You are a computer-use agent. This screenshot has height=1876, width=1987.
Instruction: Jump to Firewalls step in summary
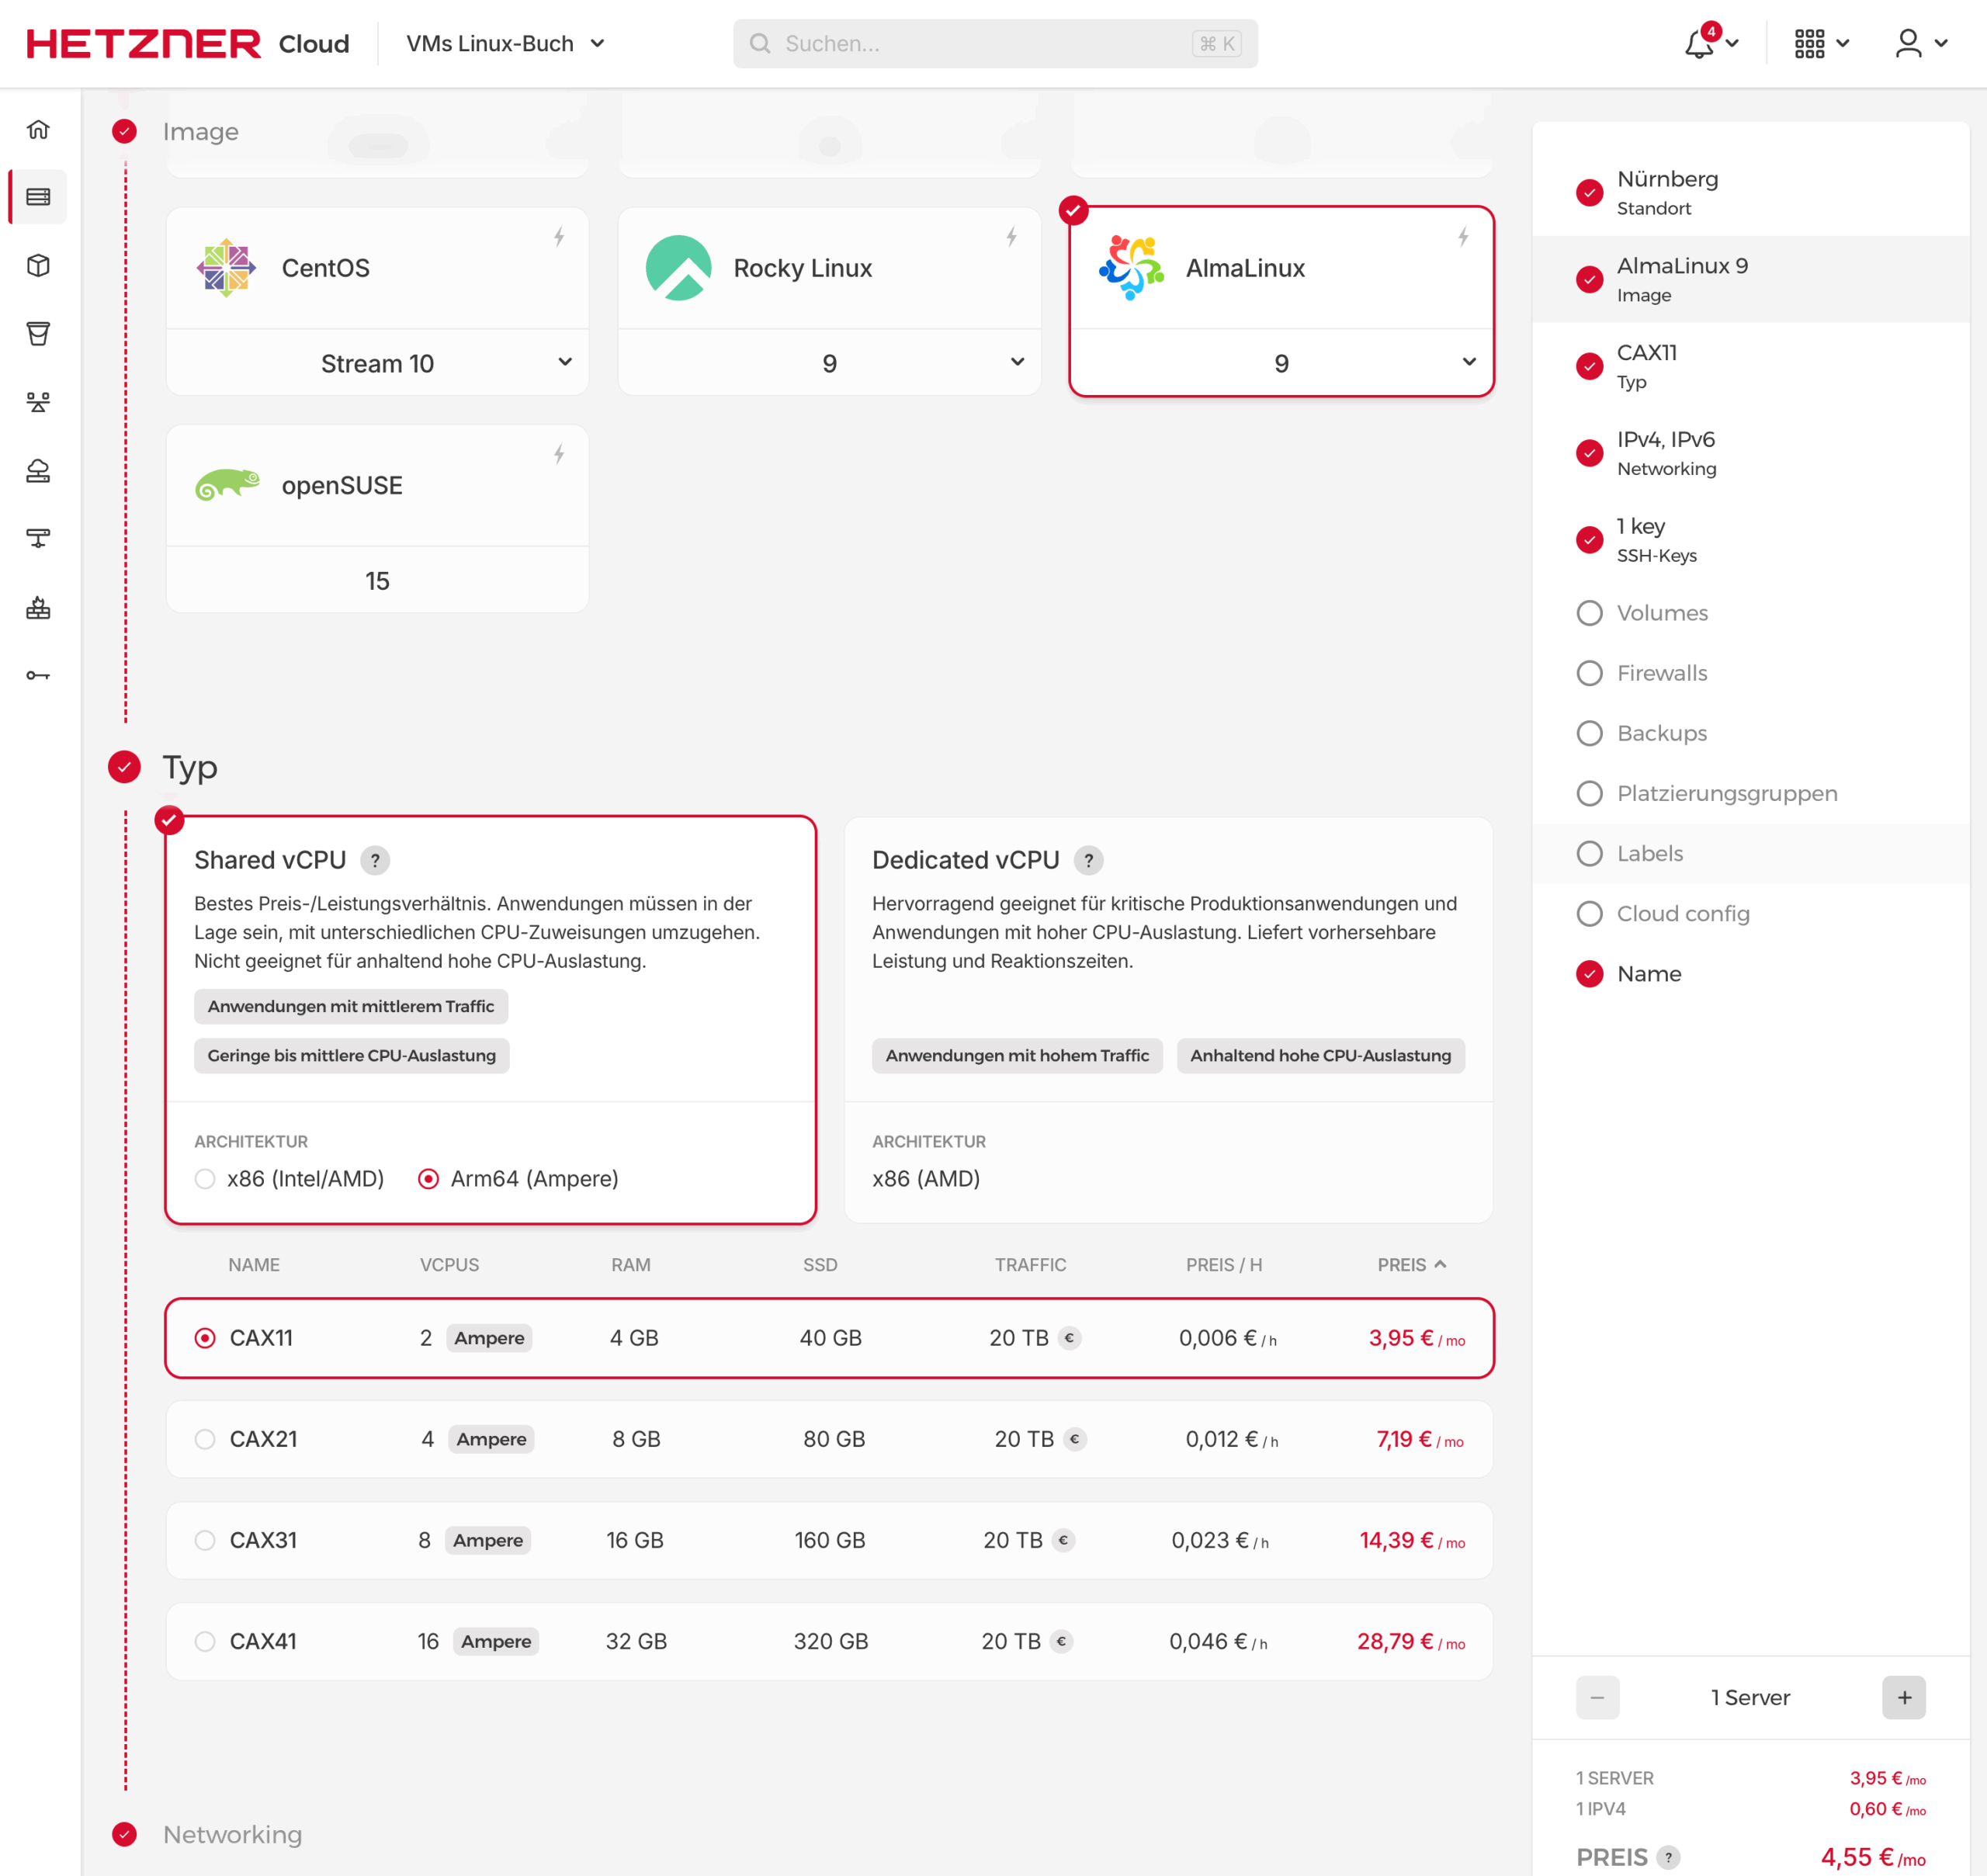(1750, 673)
